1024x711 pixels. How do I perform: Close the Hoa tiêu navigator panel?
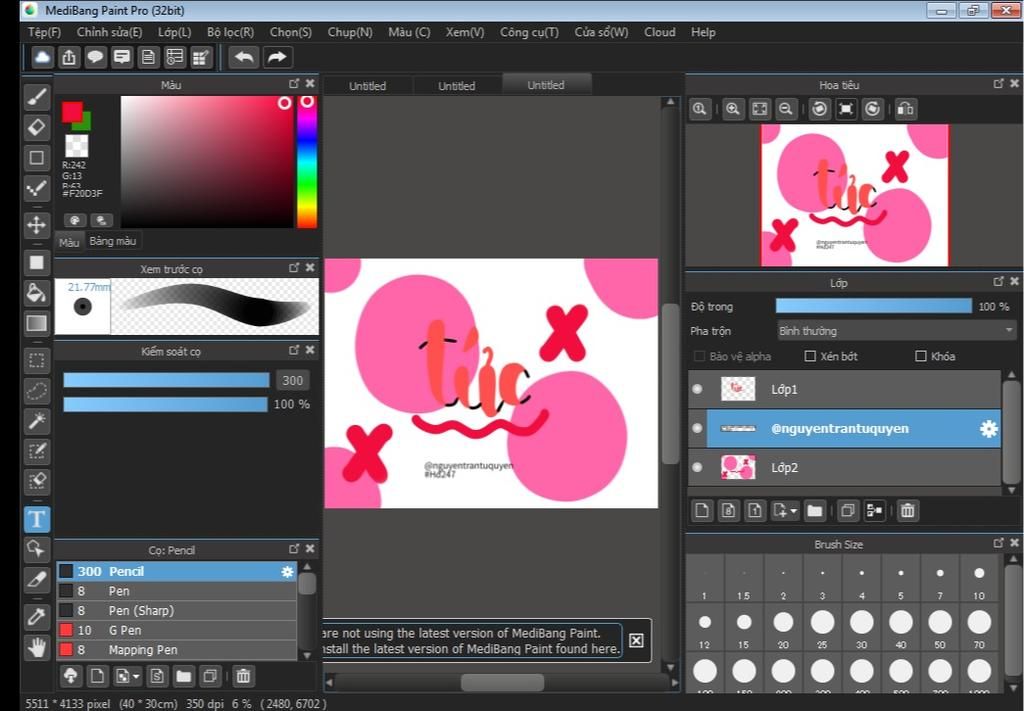pos(1014,84)
